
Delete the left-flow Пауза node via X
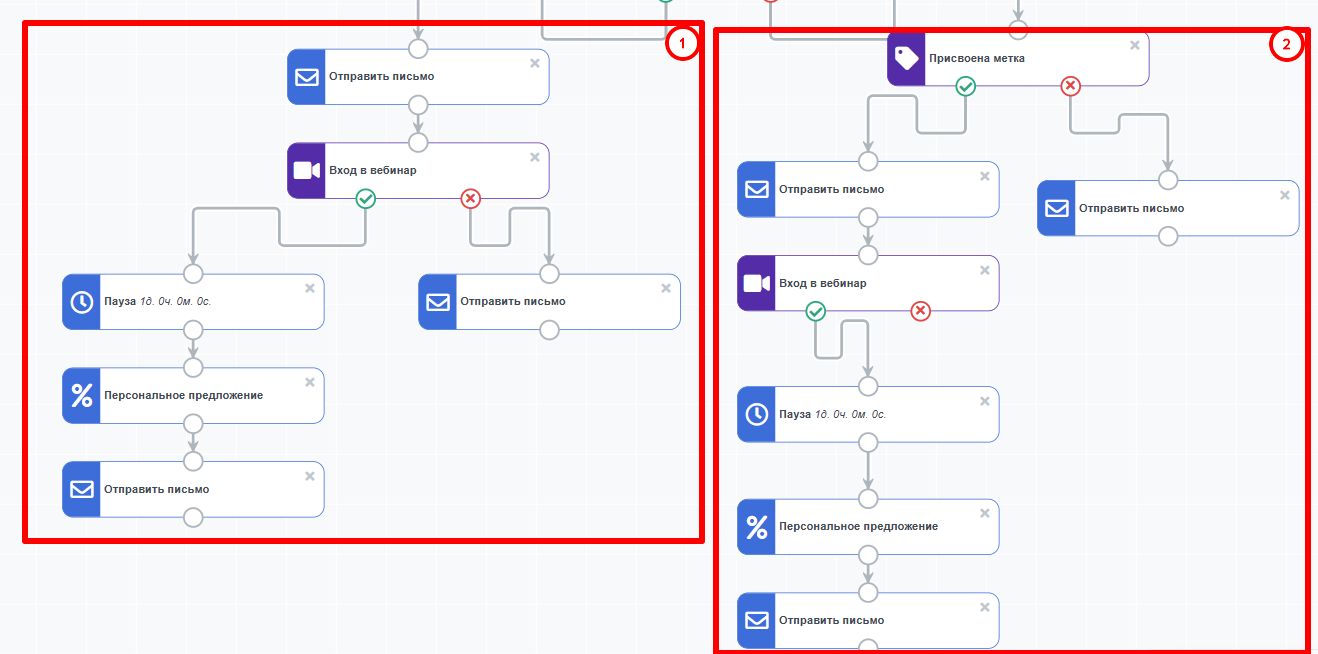click(x=310, y=288)
